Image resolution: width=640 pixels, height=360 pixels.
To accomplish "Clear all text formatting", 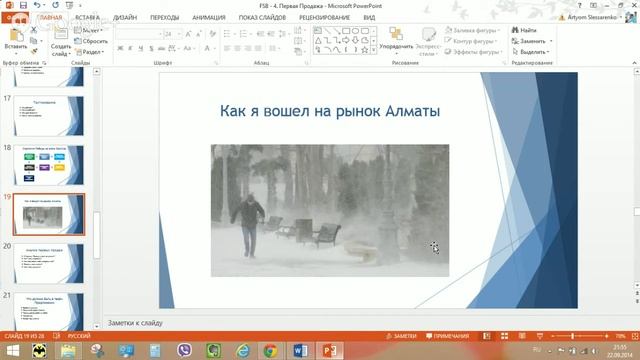I will (212, 34).
